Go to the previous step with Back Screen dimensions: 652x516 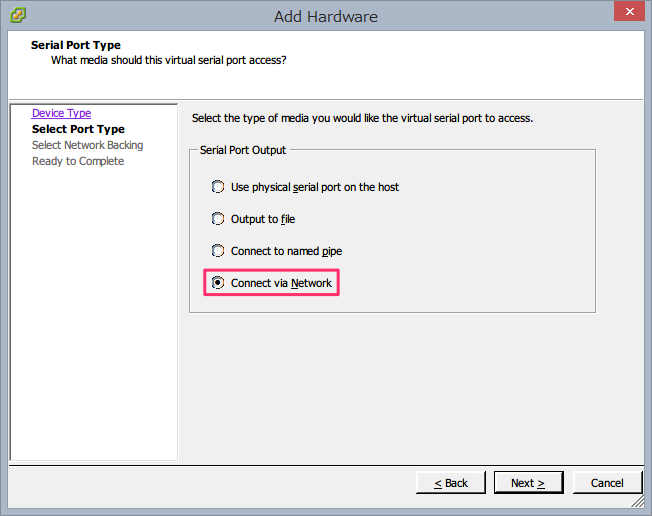tap(451, 483)
